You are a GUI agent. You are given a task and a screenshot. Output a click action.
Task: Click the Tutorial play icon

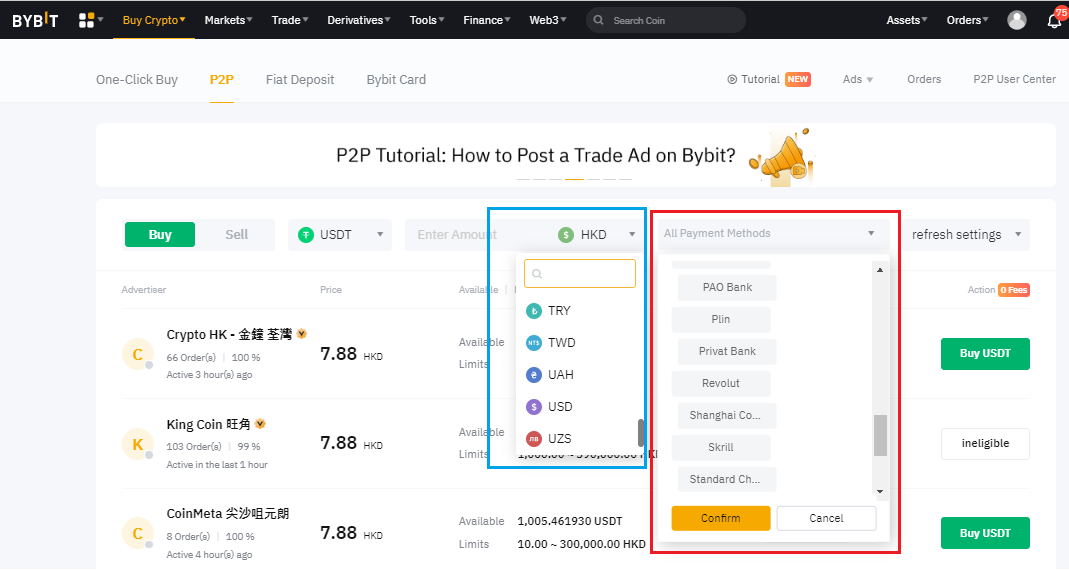[732, 79]
